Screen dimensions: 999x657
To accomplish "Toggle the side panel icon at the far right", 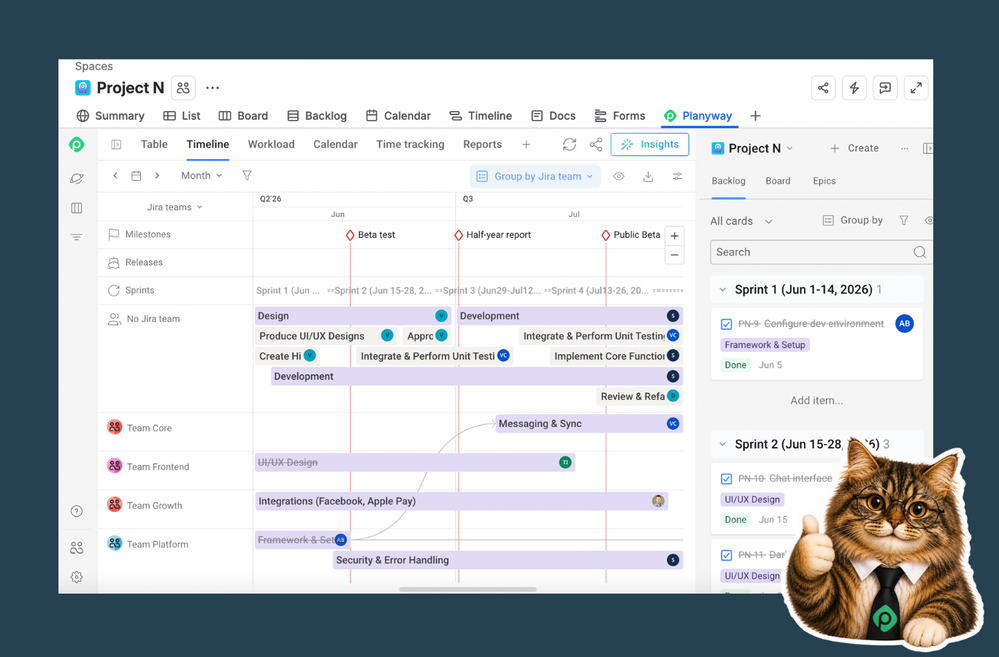I will pyautogui.click(x=928, y=148).
